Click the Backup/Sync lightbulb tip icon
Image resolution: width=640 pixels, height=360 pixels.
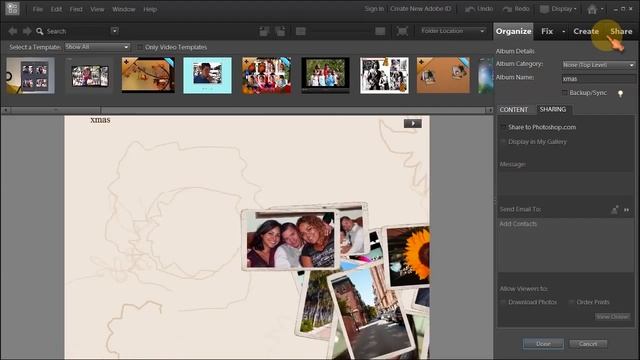pos(620,94)
